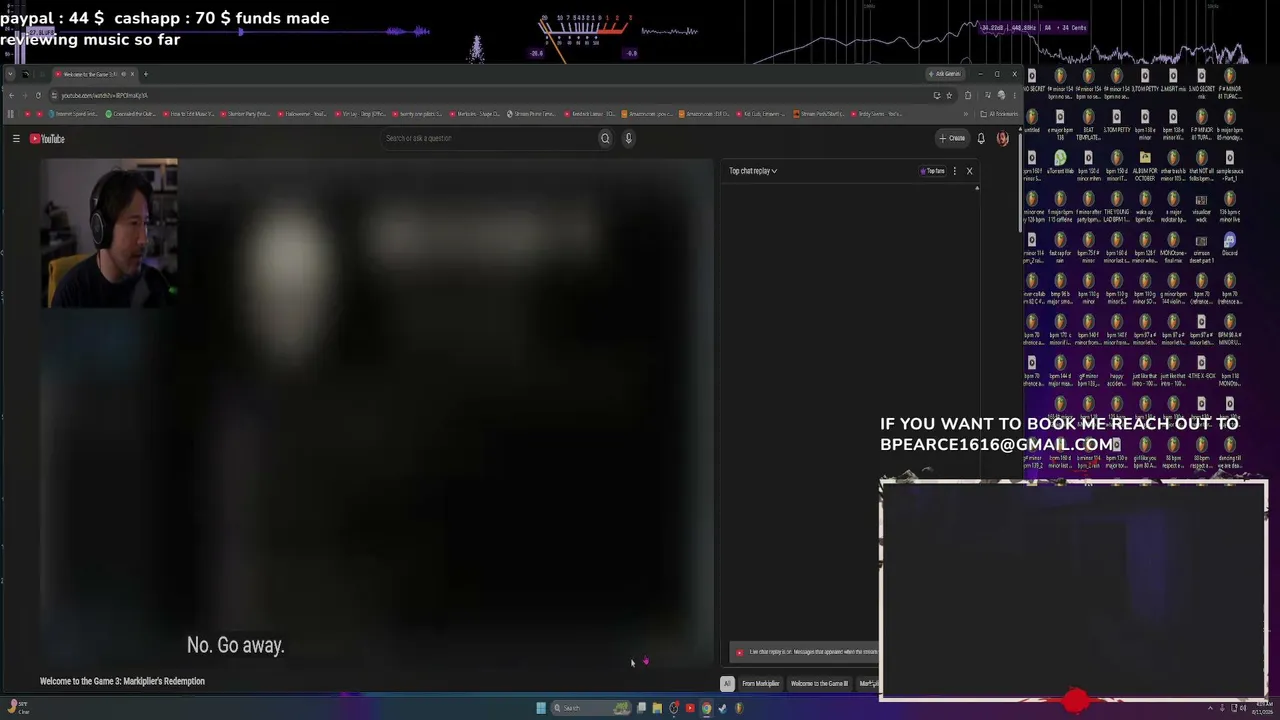Click the YouTube search magnifier button
1280x720 pixels.
[605, 139]
